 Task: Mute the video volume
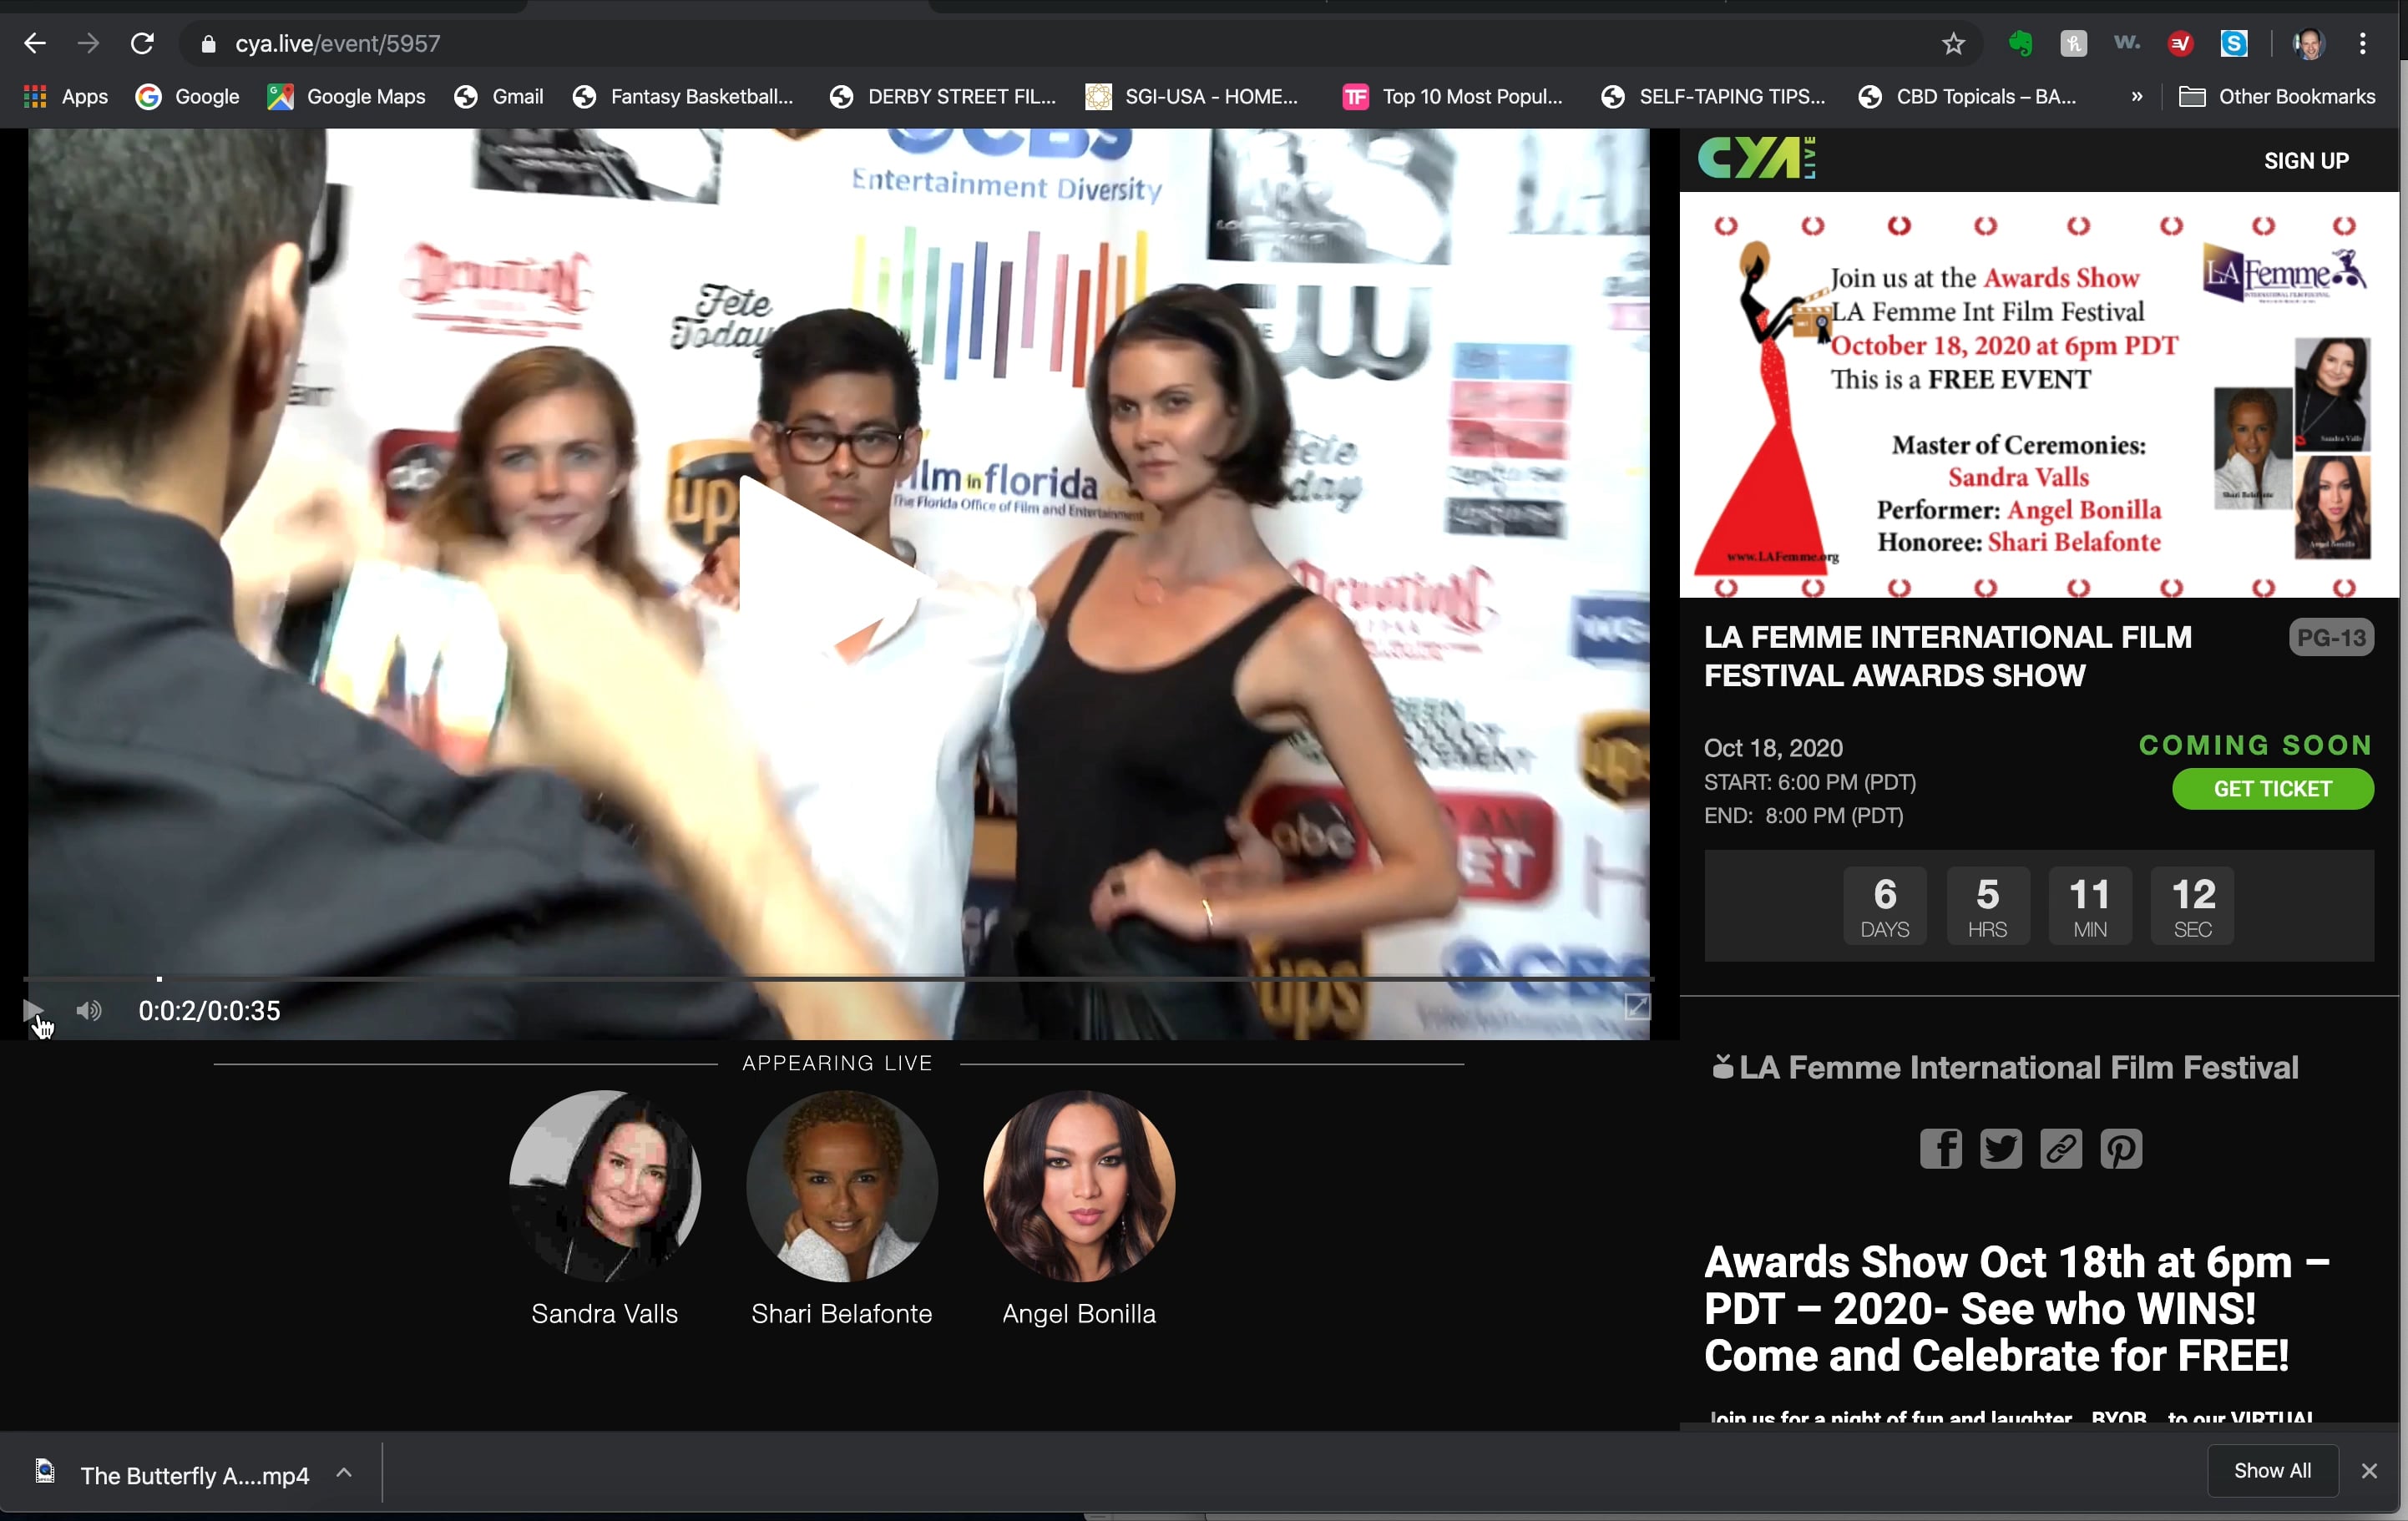pos(89,1010)
